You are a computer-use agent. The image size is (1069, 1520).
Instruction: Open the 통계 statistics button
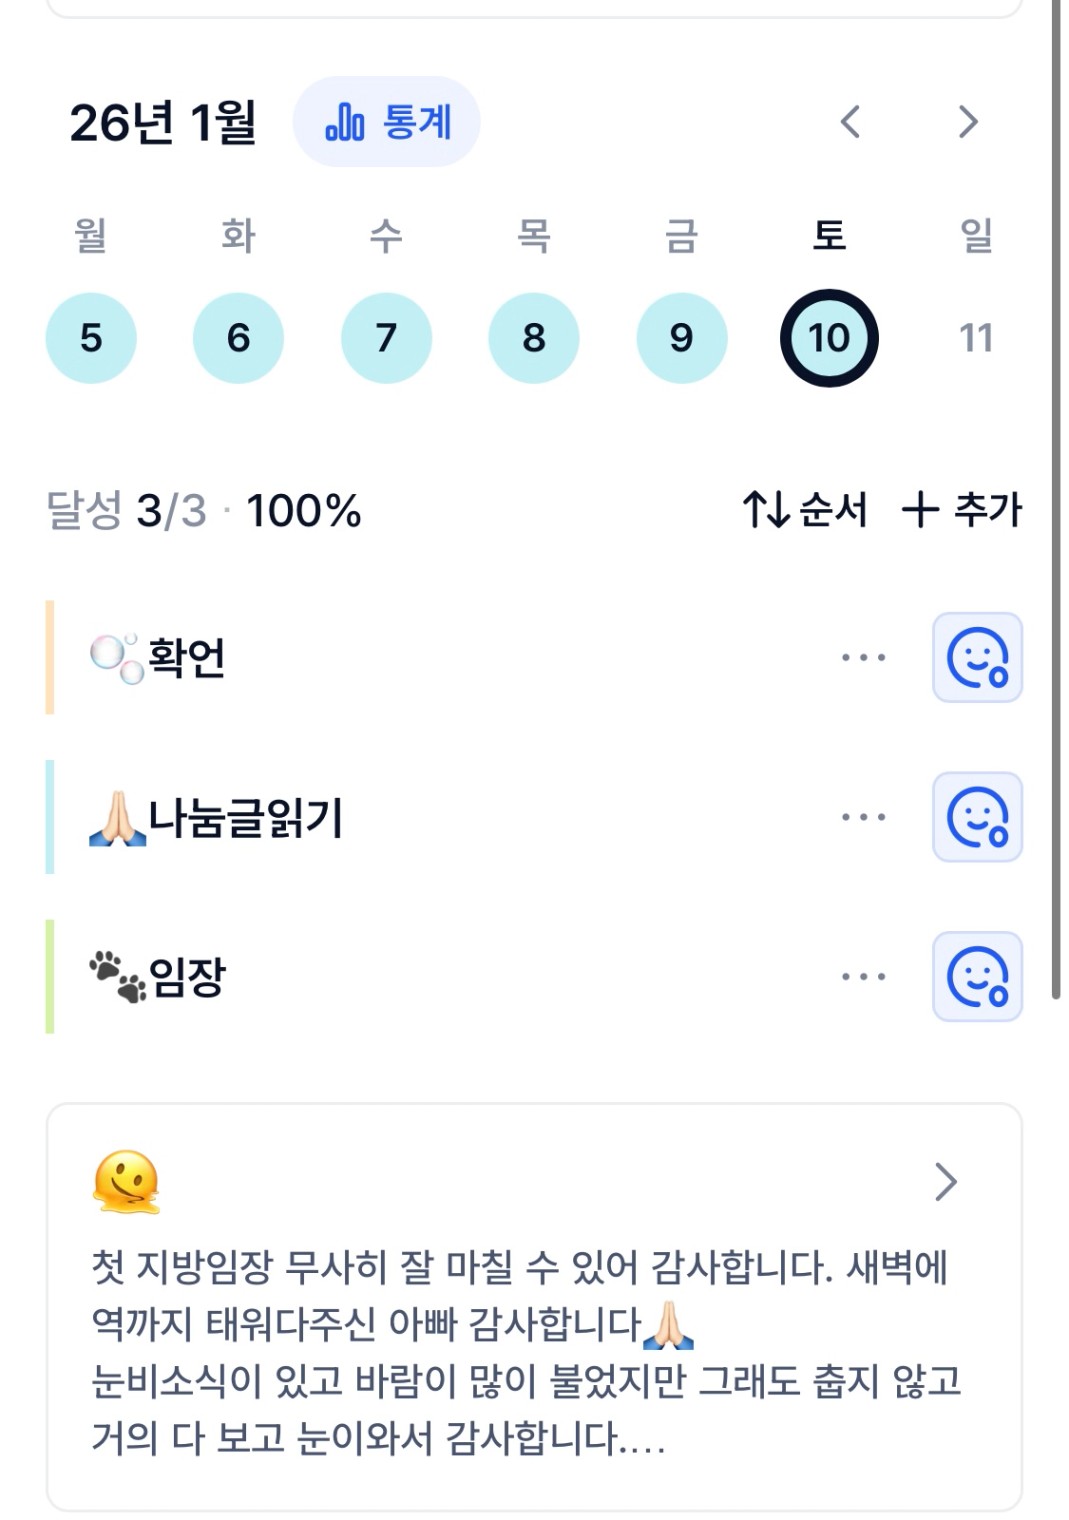point(387,122)
